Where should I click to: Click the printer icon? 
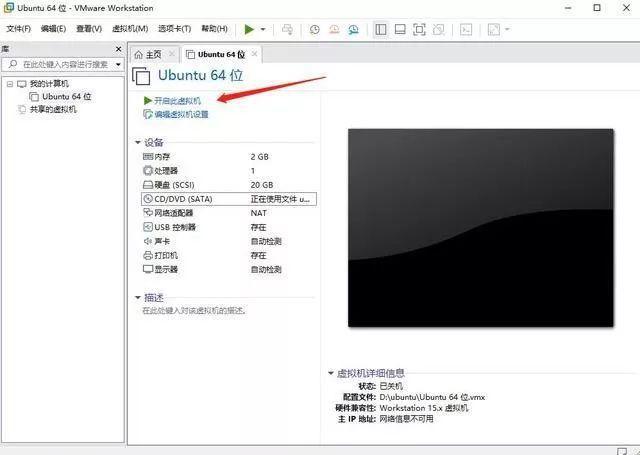click(x=148, y=255)
